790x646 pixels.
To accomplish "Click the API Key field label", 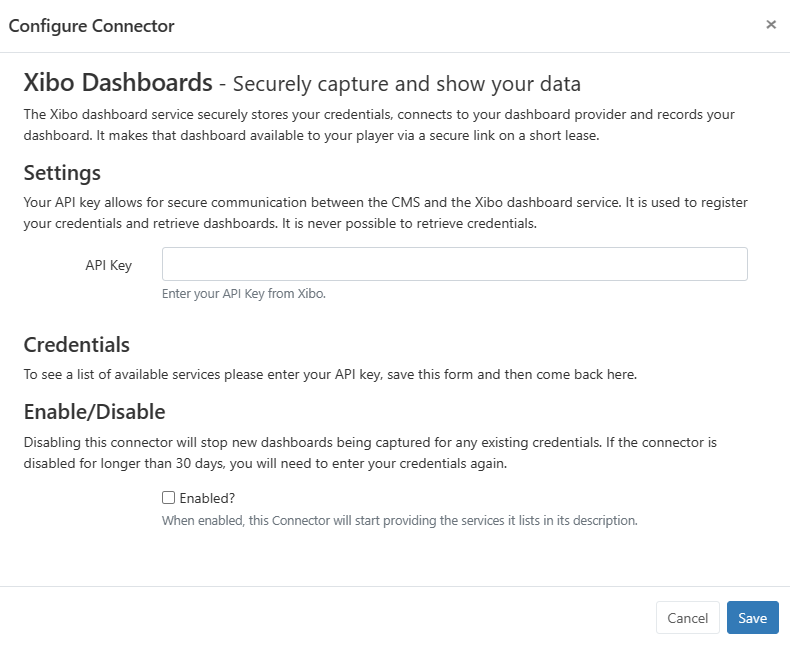I will tap(109, 265).
